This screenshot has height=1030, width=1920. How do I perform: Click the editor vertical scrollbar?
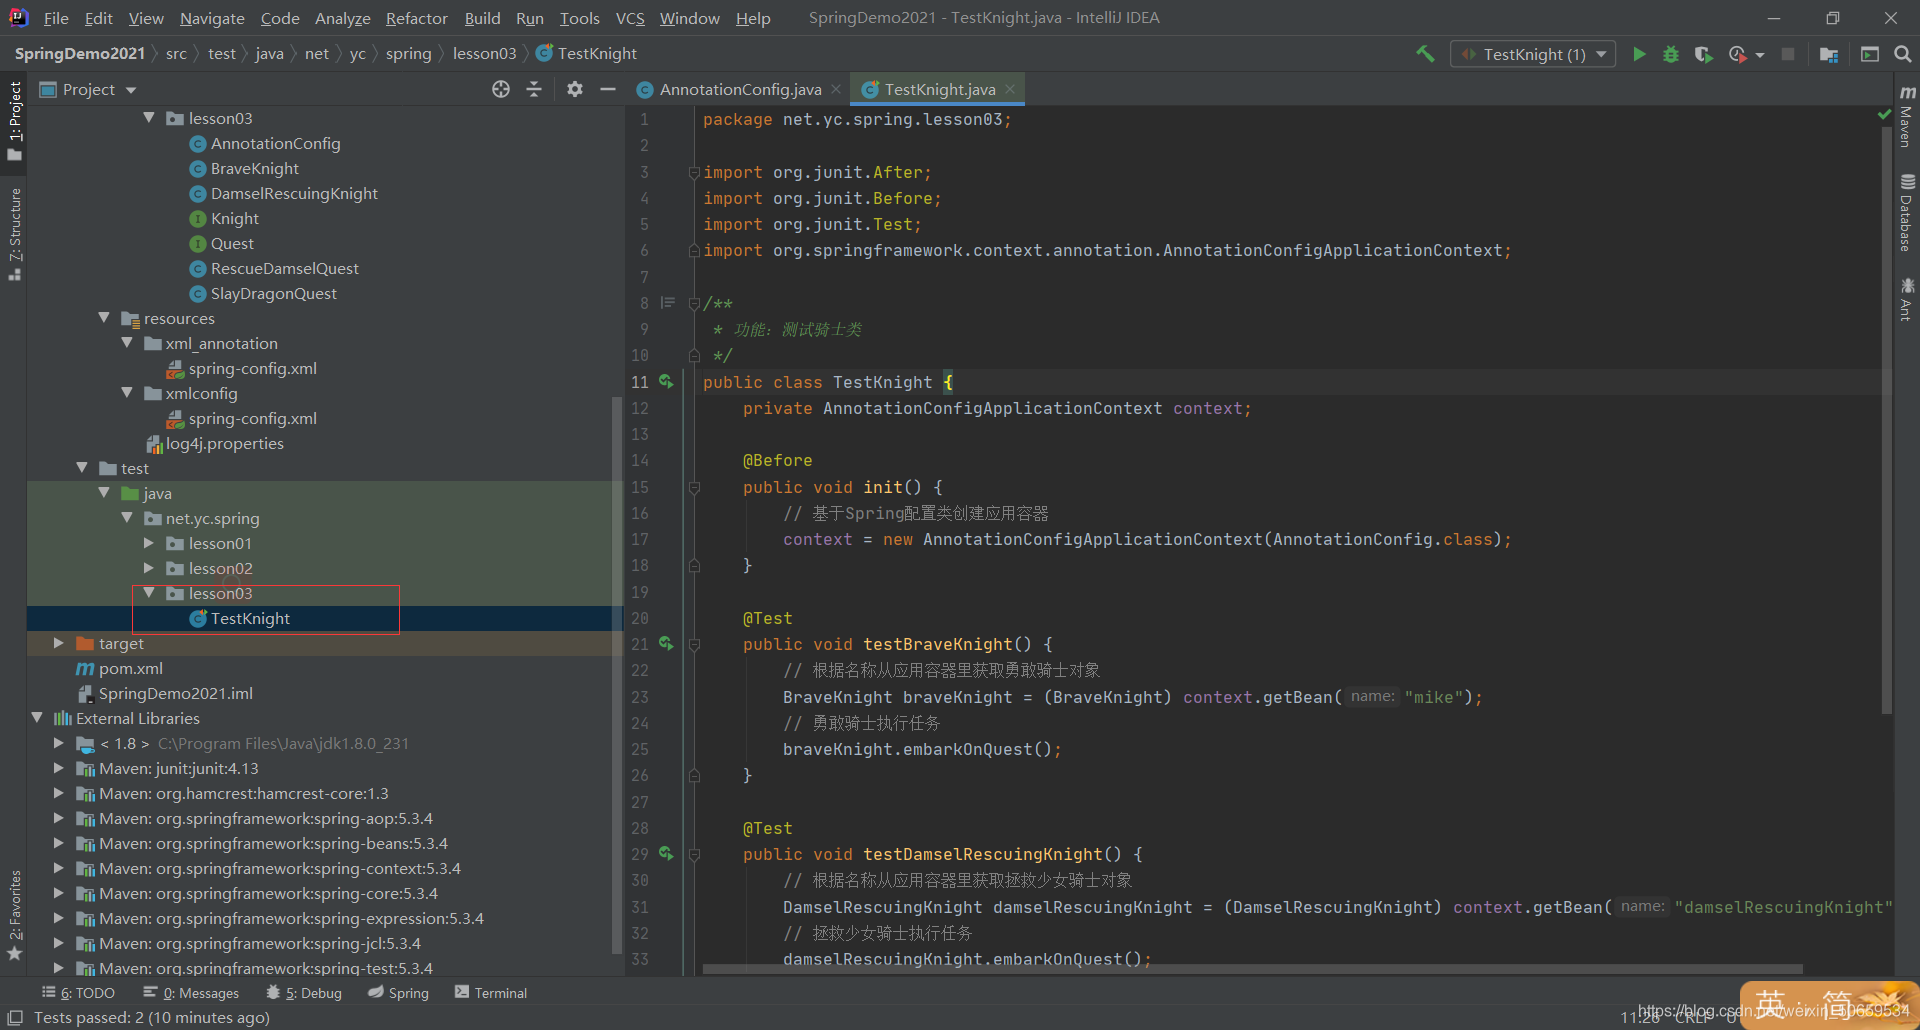pos(1886,420)
